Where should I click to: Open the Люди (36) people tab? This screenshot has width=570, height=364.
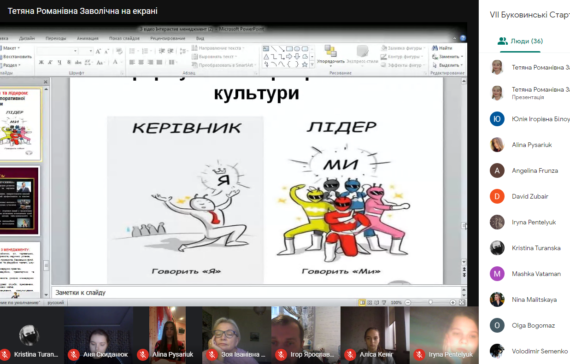pyautogui.click(x=520, y=41)
